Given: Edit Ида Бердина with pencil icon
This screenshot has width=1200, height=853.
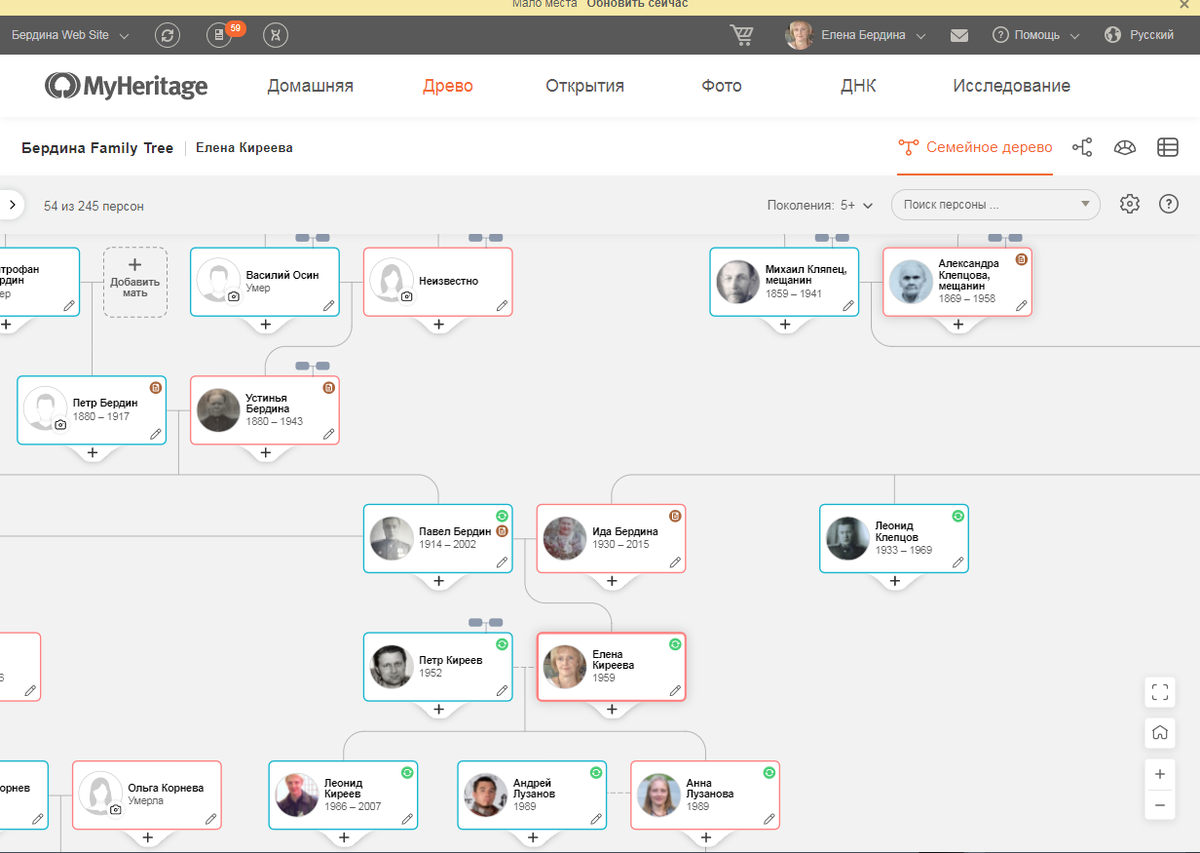Looking at the screenshot, I should click(x=675, y=562).
